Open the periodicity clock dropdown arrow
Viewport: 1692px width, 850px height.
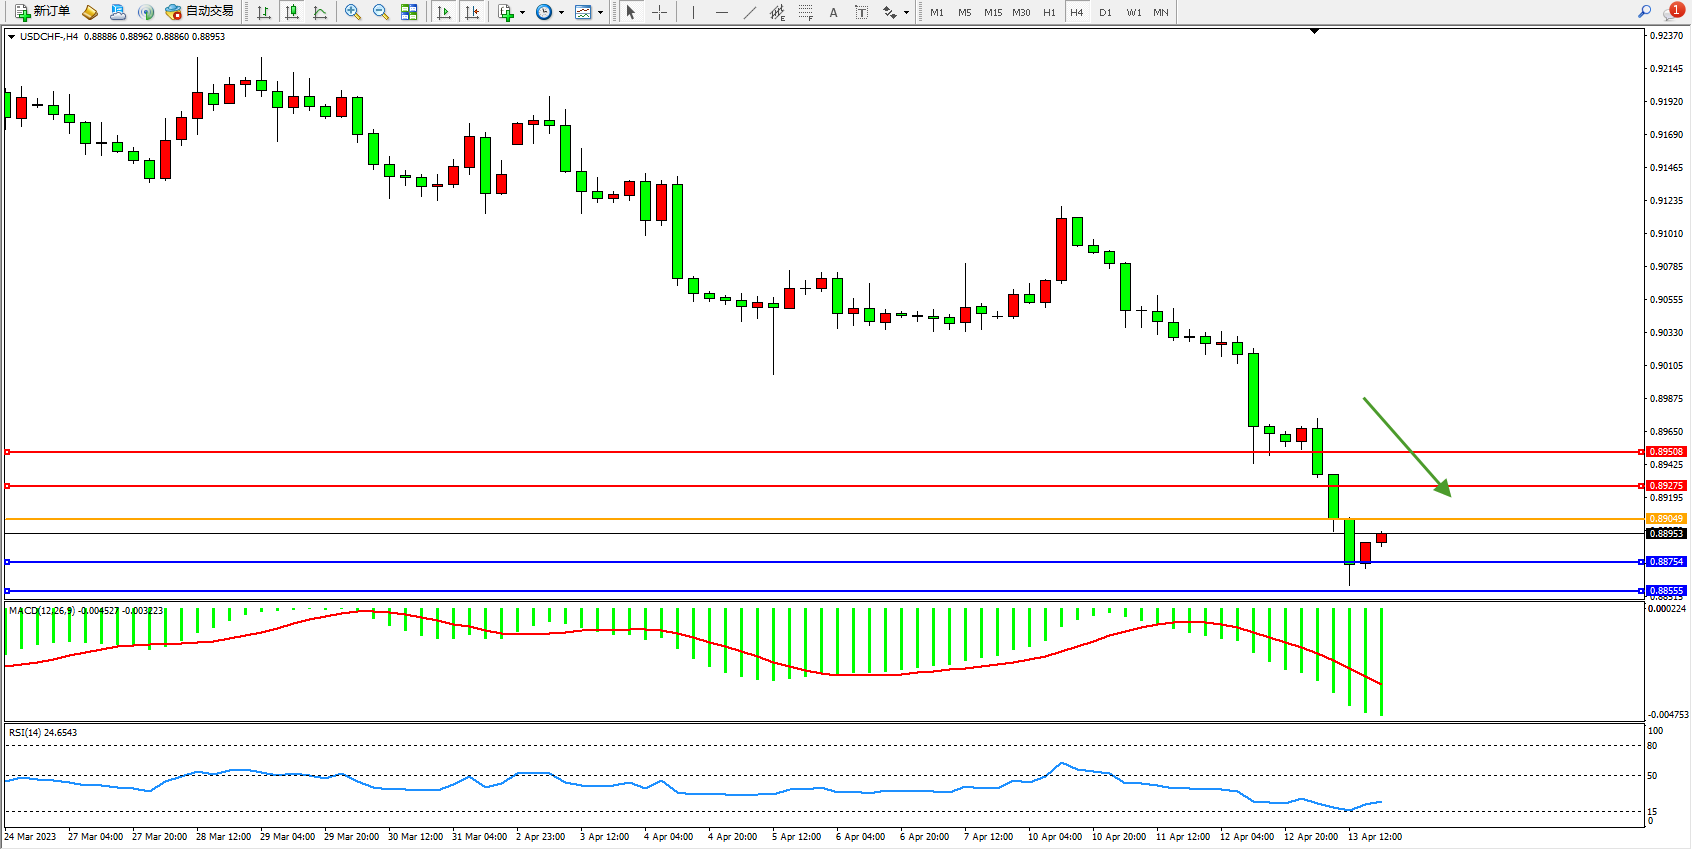click(x=561, y=13)
